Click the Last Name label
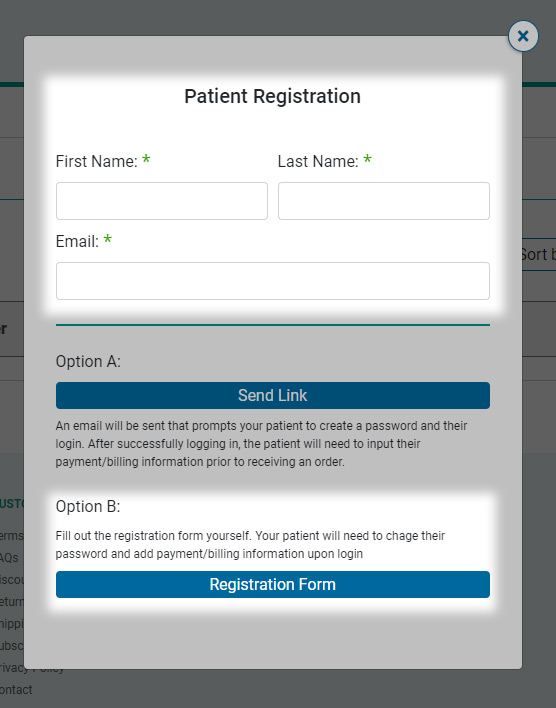556x708 pixels. click(318, 161)
